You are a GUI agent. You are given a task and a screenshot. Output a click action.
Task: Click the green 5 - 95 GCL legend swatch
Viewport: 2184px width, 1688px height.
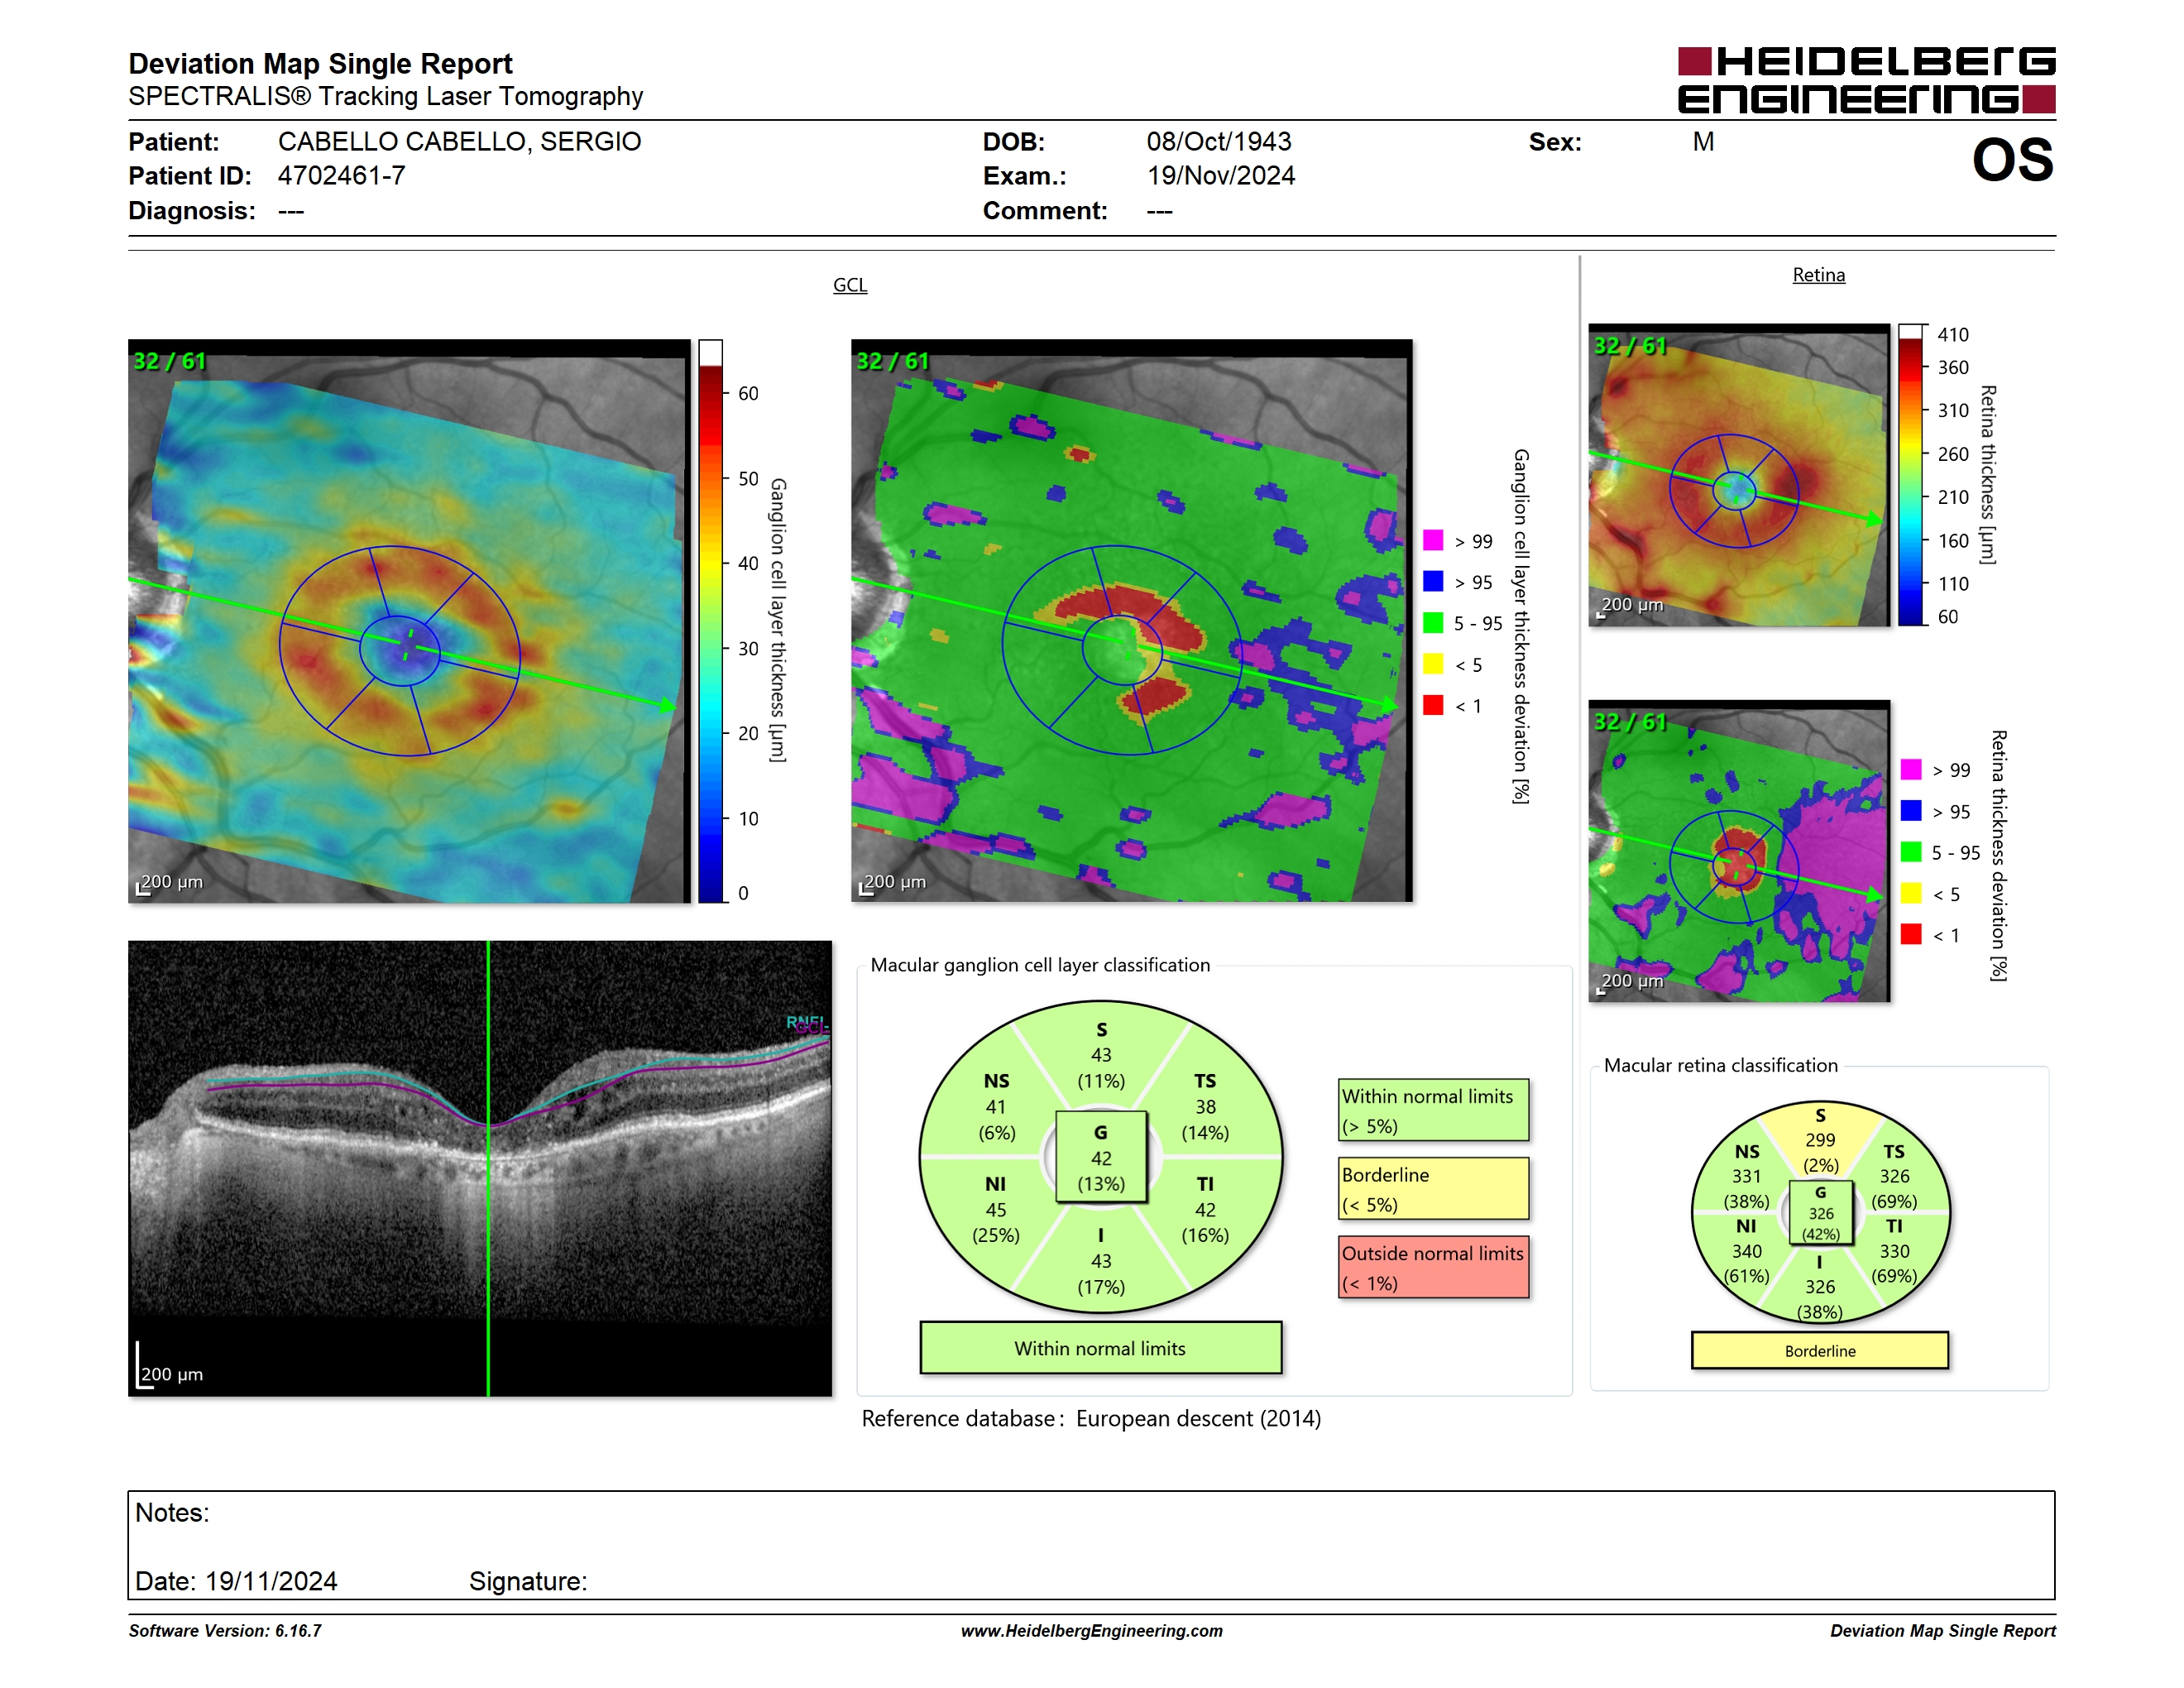click(x=1433, y=623)
